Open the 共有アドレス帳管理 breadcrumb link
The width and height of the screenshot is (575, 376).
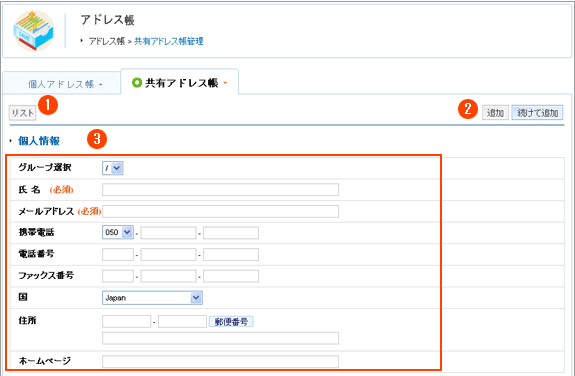169,41
